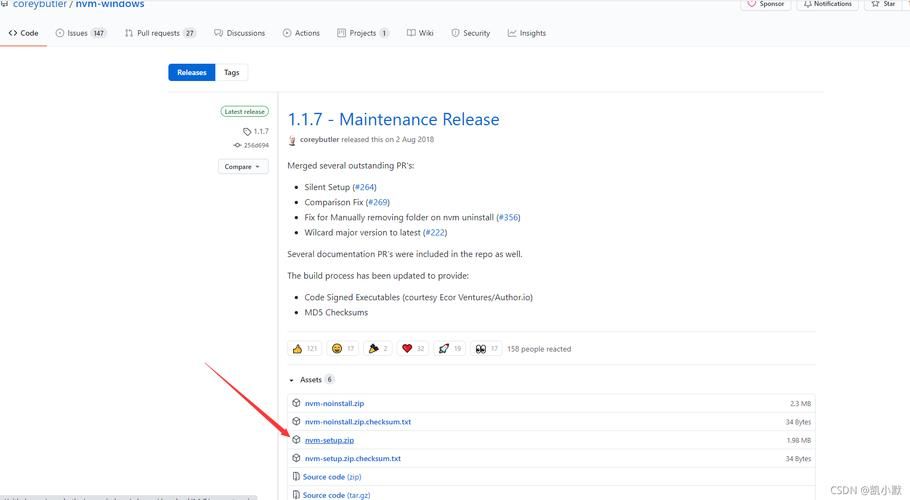Click file icon beside Source code (tar.gz)

pyautogui.click(x=296, y=495)
